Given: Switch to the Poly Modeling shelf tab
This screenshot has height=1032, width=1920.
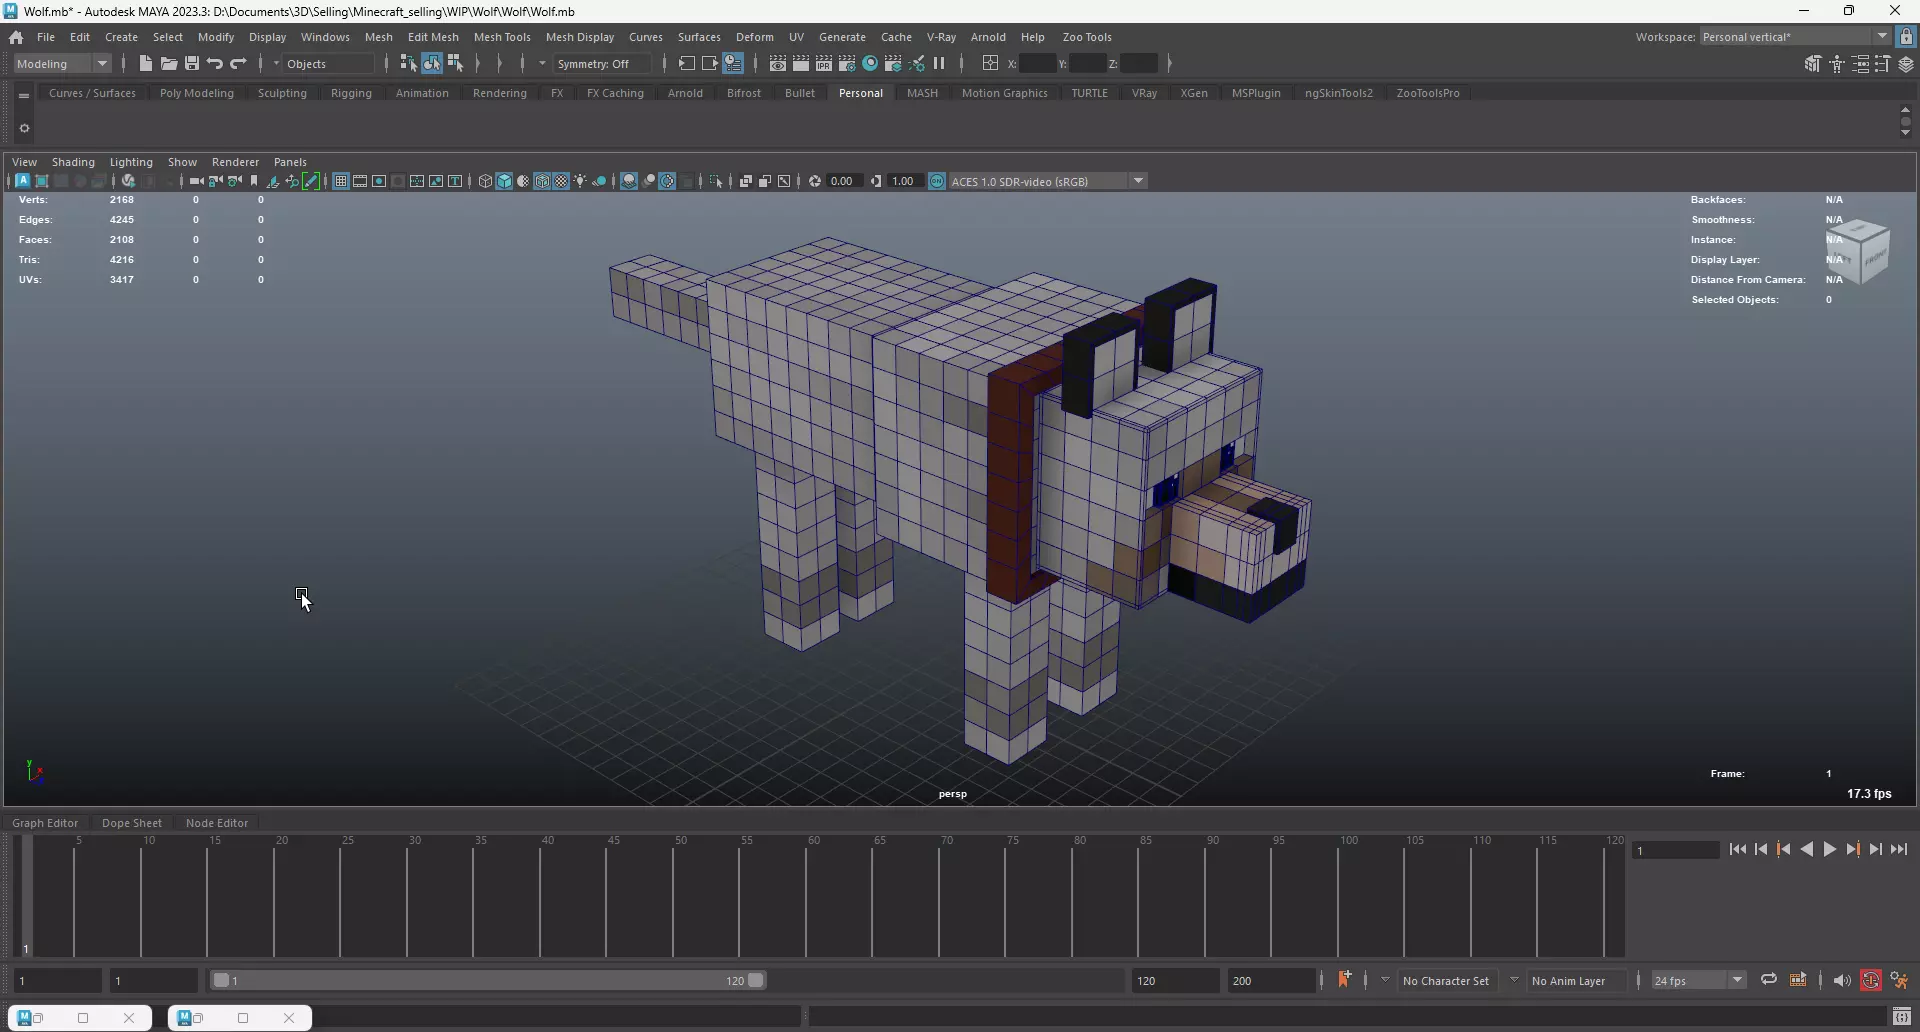Looking at the screenshot, I should (x=197, y=93).
